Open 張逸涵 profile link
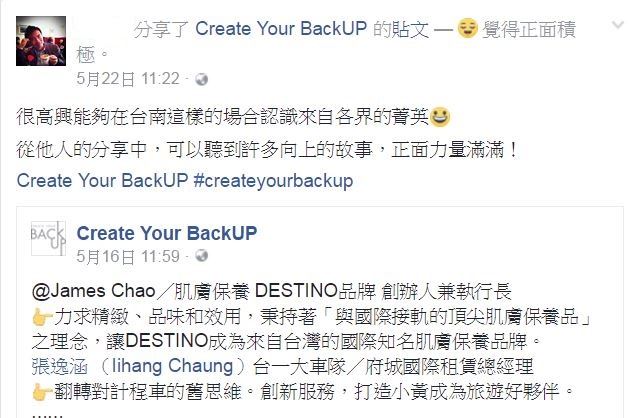Image resolution: width=636 pixels, height=418 pixels. pos(60,367)
